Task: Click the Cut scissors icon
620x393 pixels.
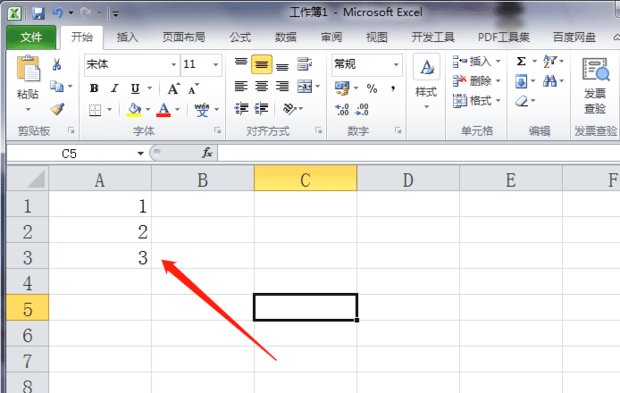Action: 57,64
